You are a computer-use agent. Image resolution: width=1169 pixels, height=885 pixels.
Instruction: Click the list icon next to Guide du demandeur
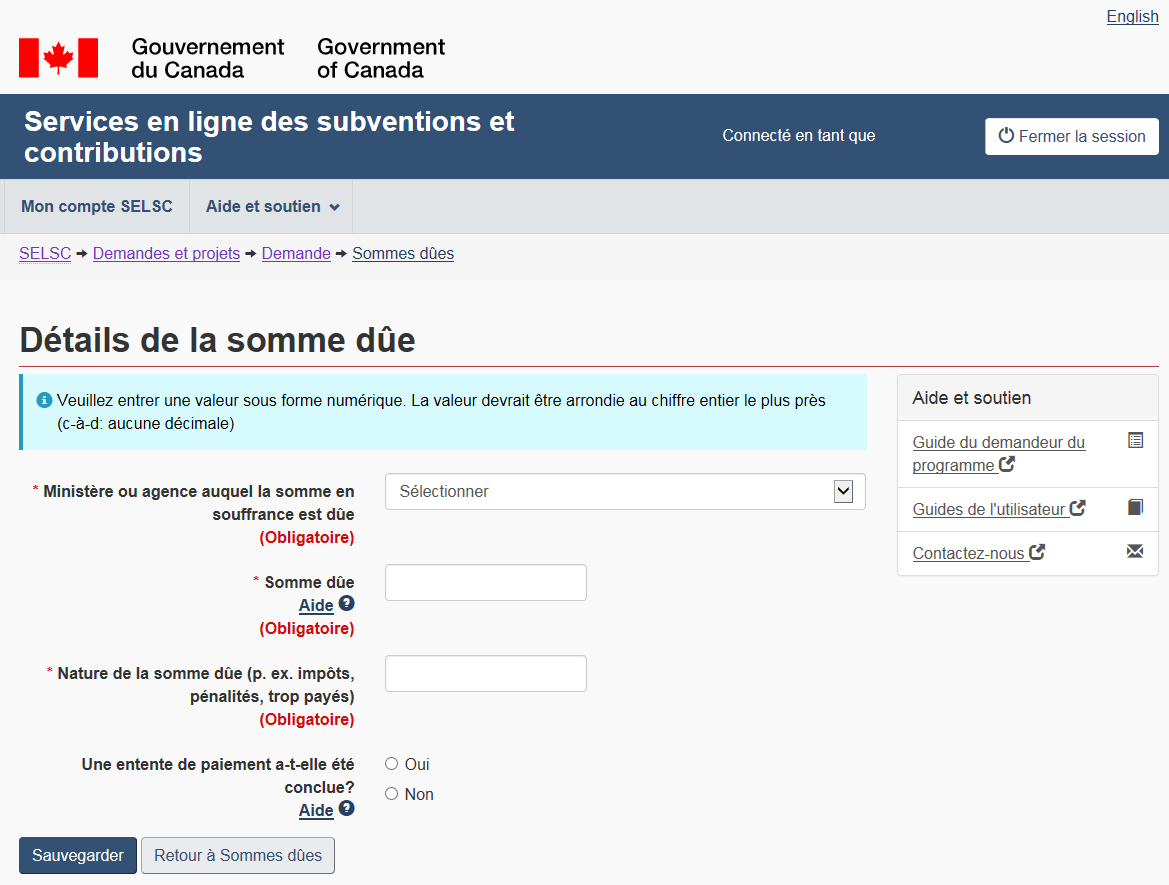[x=1135, y=440]
